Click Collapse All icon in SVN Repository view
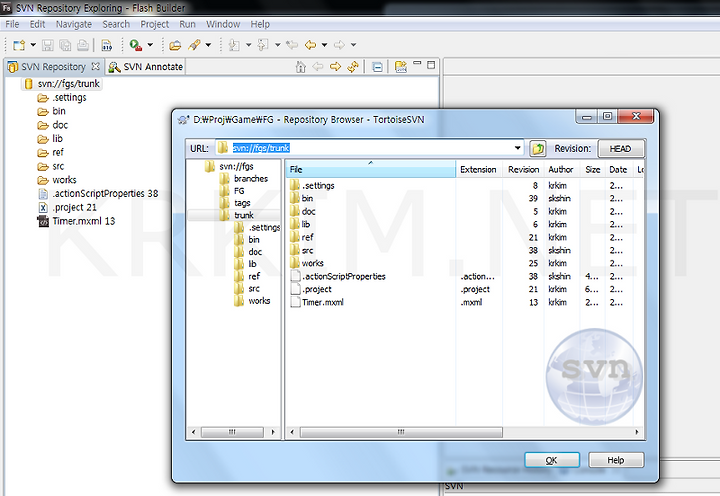The image size is (720, 496). point(377,68)
